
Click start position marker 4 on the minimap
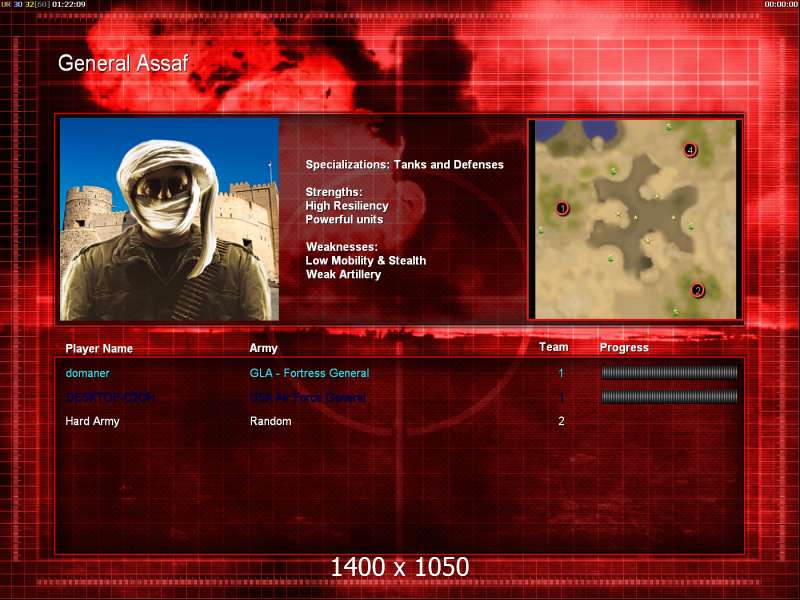pyautogui.click(x=690, y=150)
